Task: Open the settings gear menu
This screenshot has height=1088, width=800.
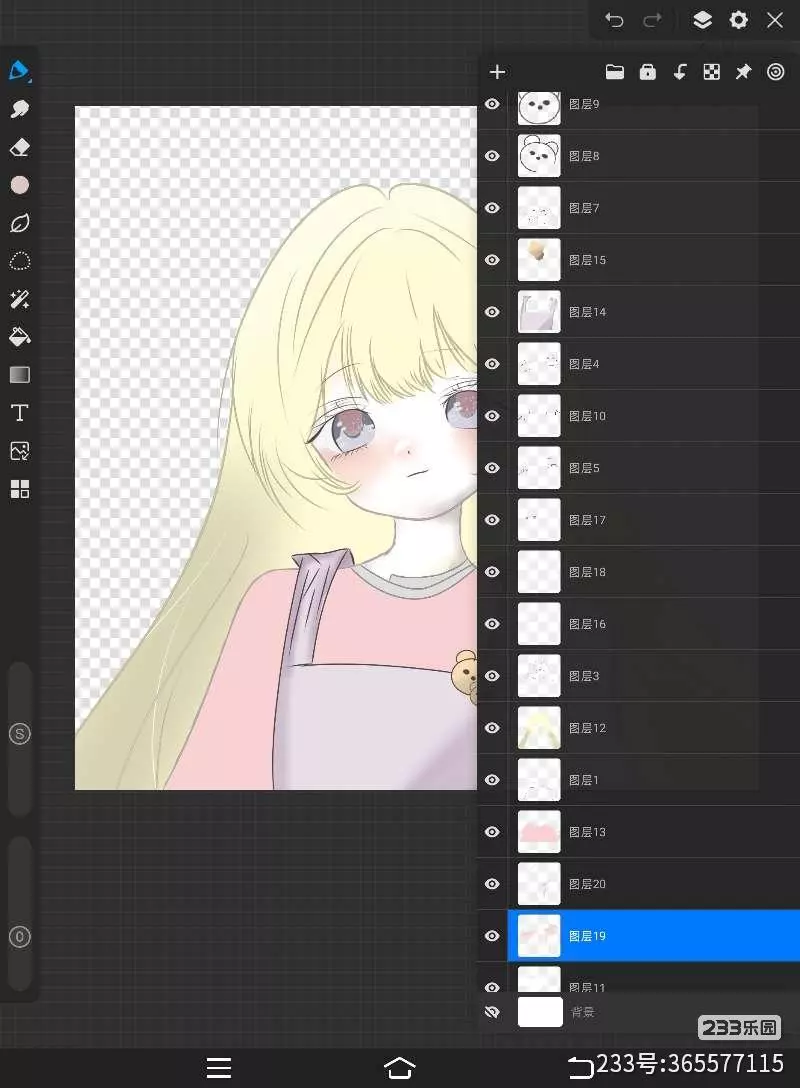Action: pyautogui.click(x=738, y=20)
